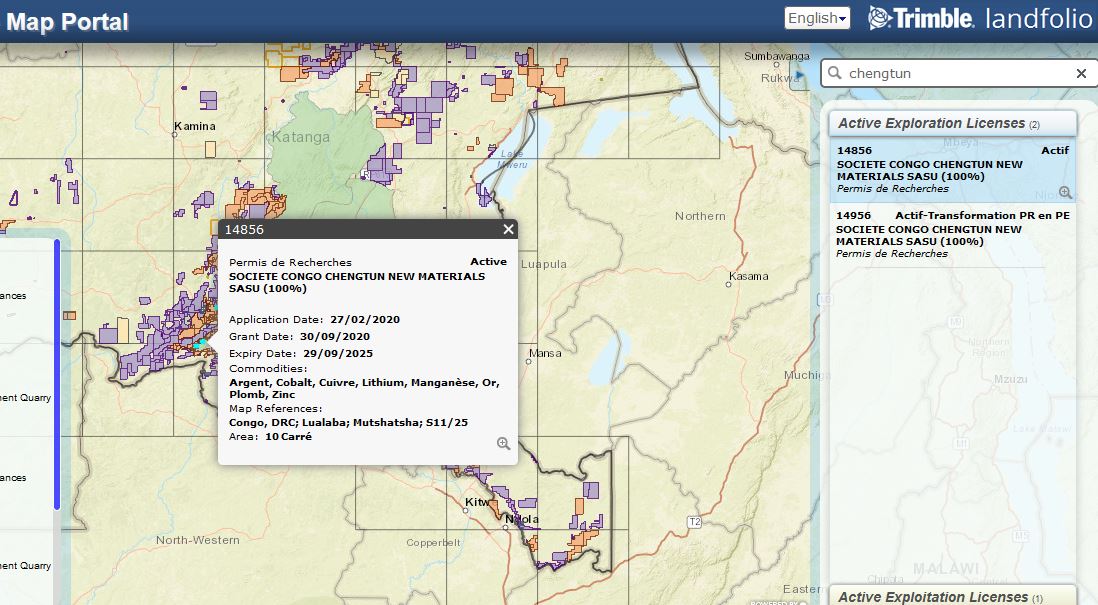Image resolution: width=1098 pixels, height=605 pixels.
Task: Click the left panel blue scrollbar
Action: [57, 375]
